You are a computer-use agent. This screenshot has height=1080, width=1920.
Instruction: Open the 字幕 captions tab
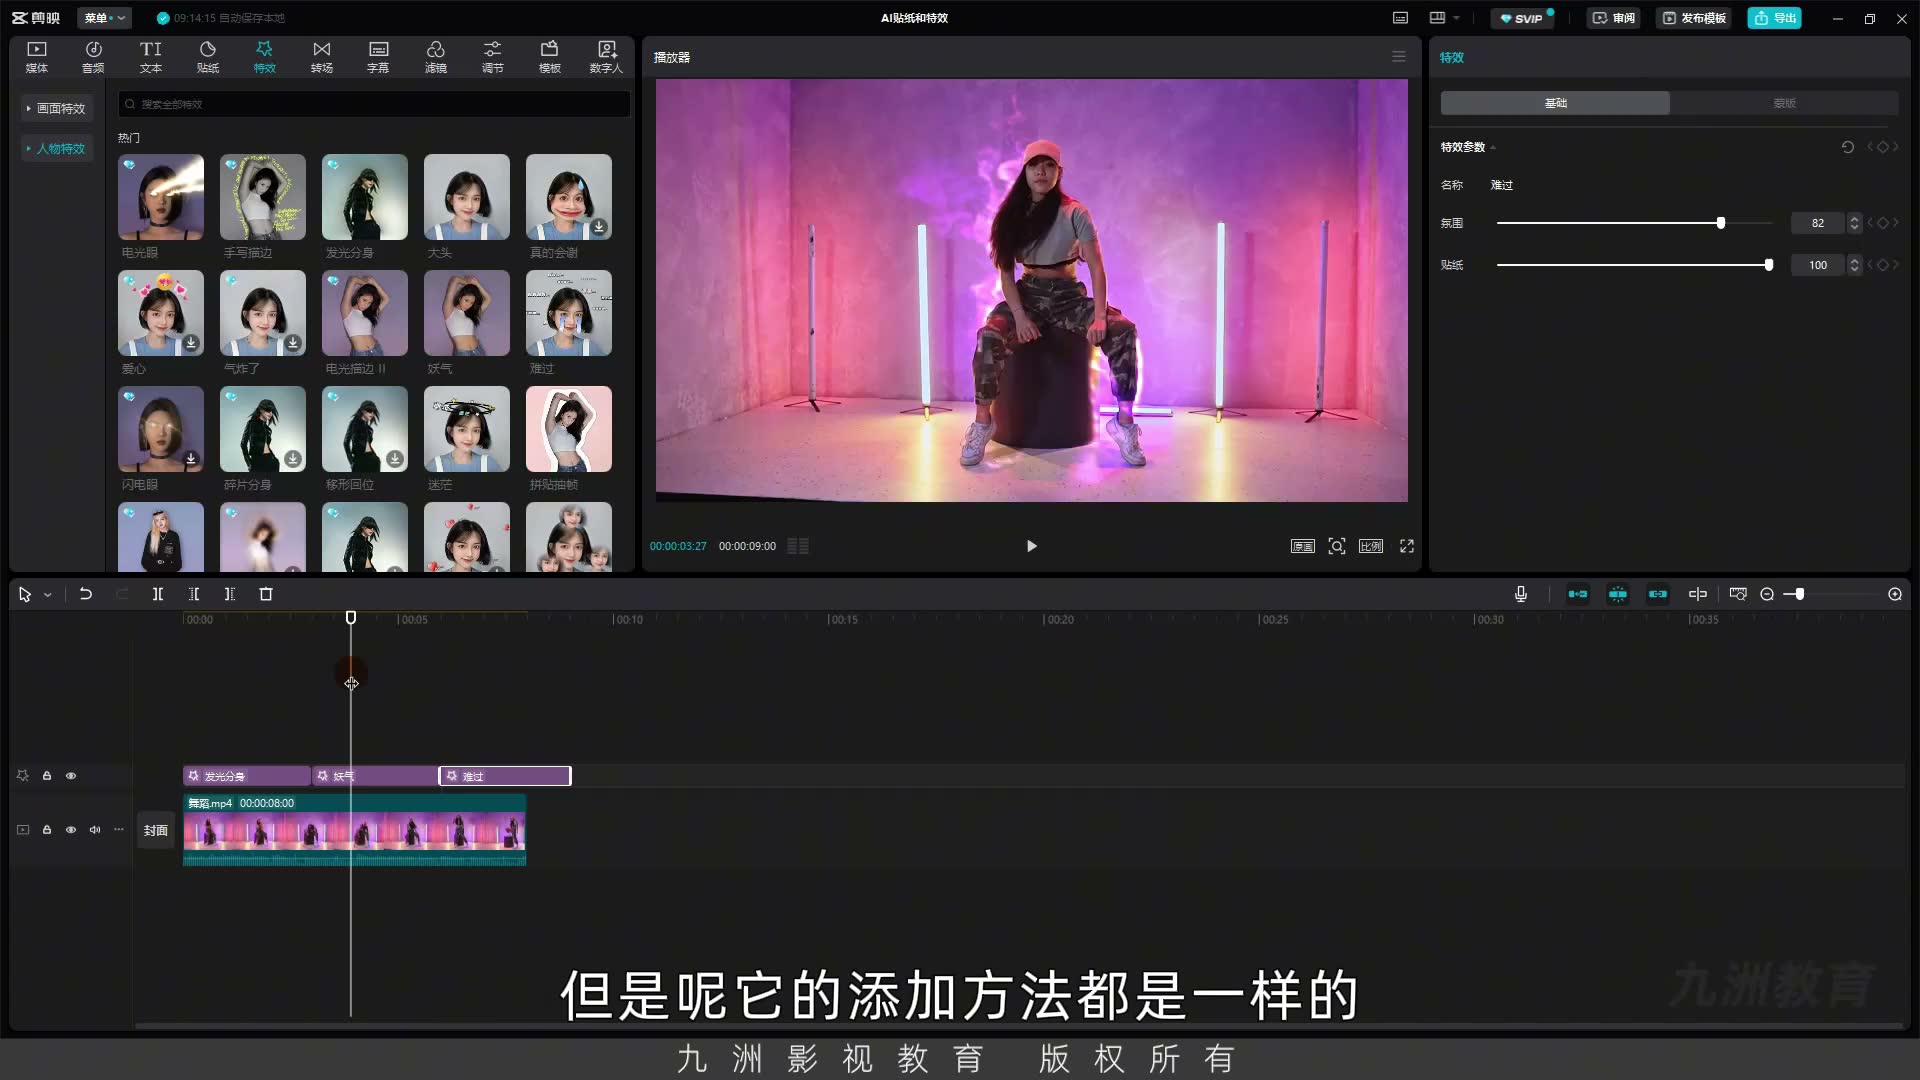tap(378, 57)
